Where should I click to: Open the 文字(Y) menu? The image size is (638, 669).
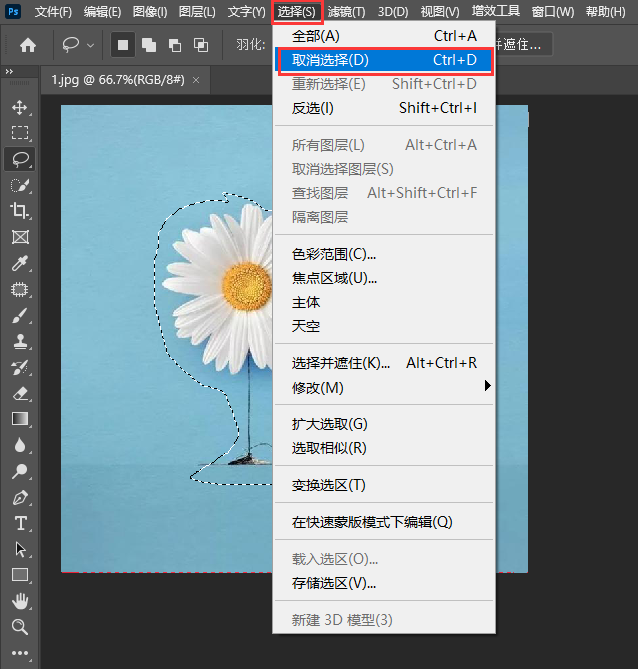tap(246, 12)
